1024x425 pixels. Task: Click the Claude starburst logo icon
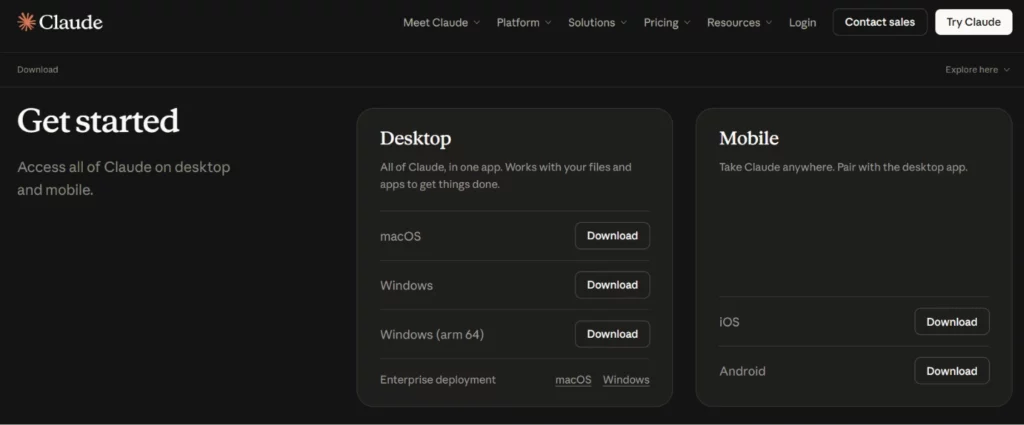(26, 22)
